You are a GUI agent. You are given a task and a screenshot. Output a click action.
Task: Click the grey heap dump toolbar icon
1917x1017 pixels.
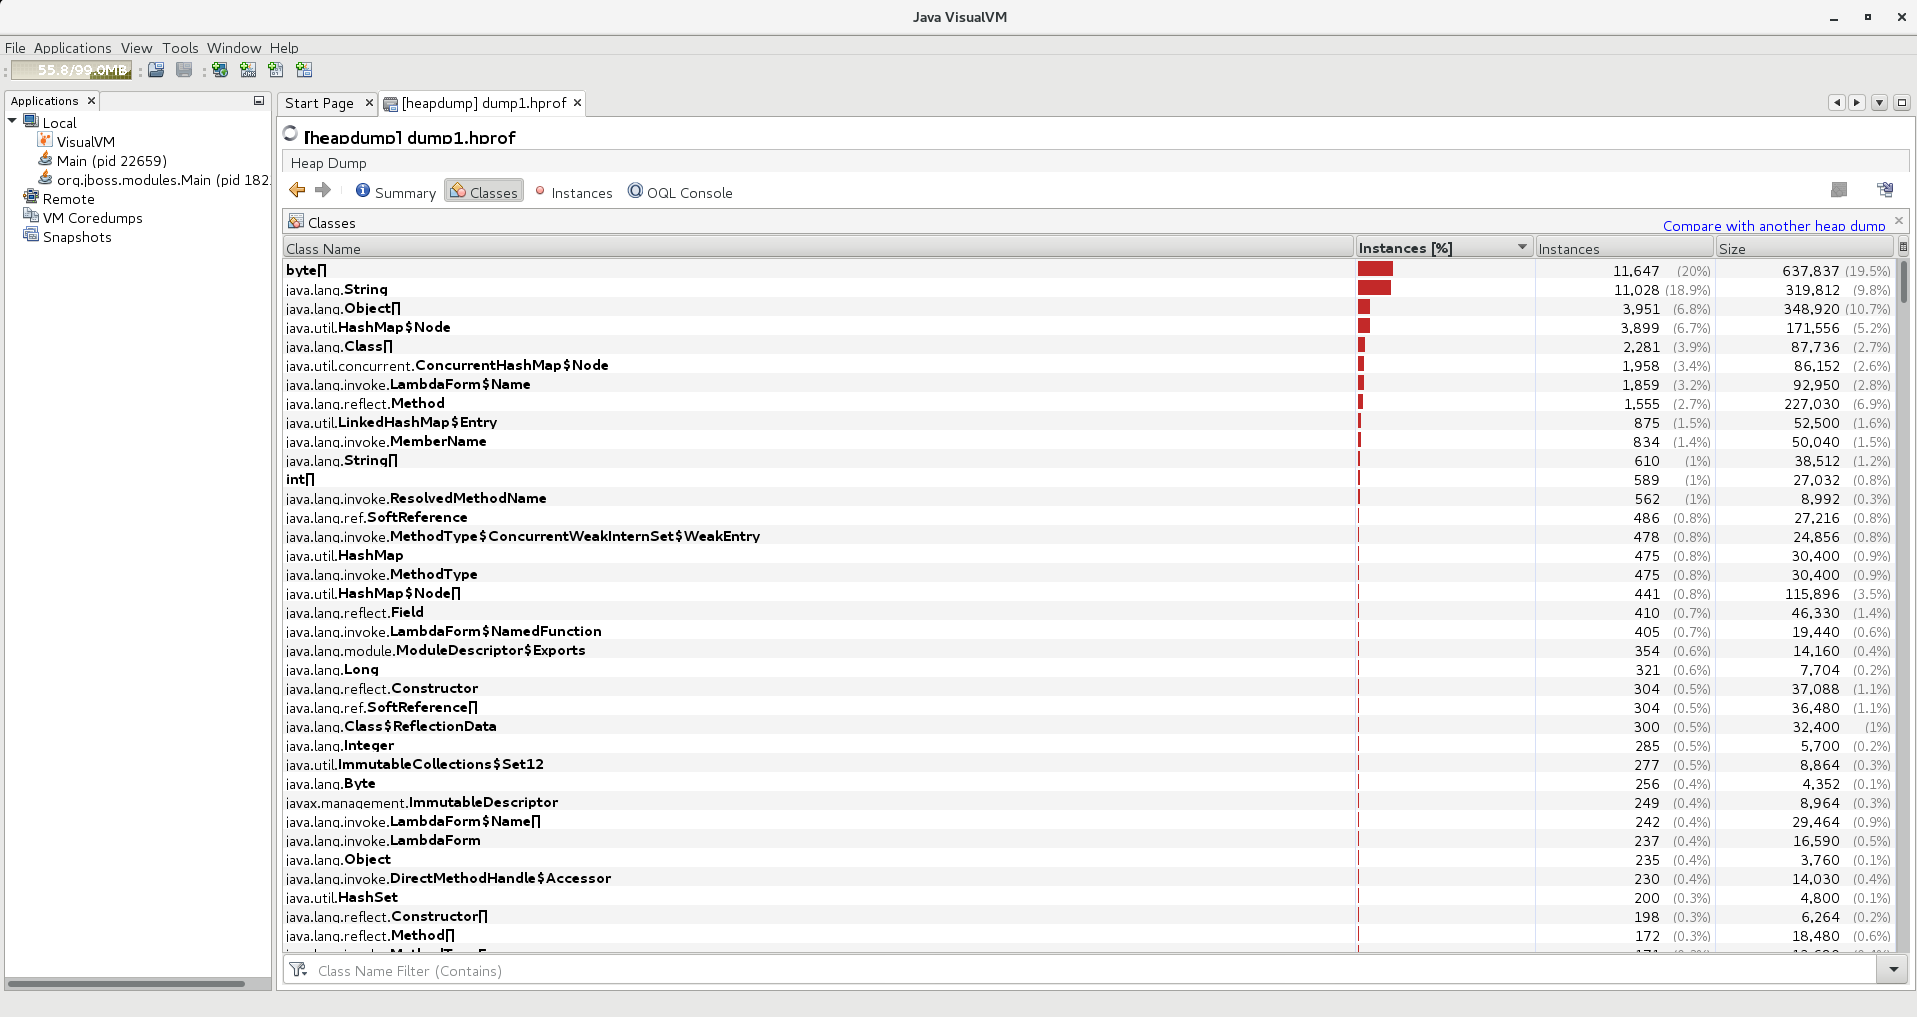tap(1839, 190)
